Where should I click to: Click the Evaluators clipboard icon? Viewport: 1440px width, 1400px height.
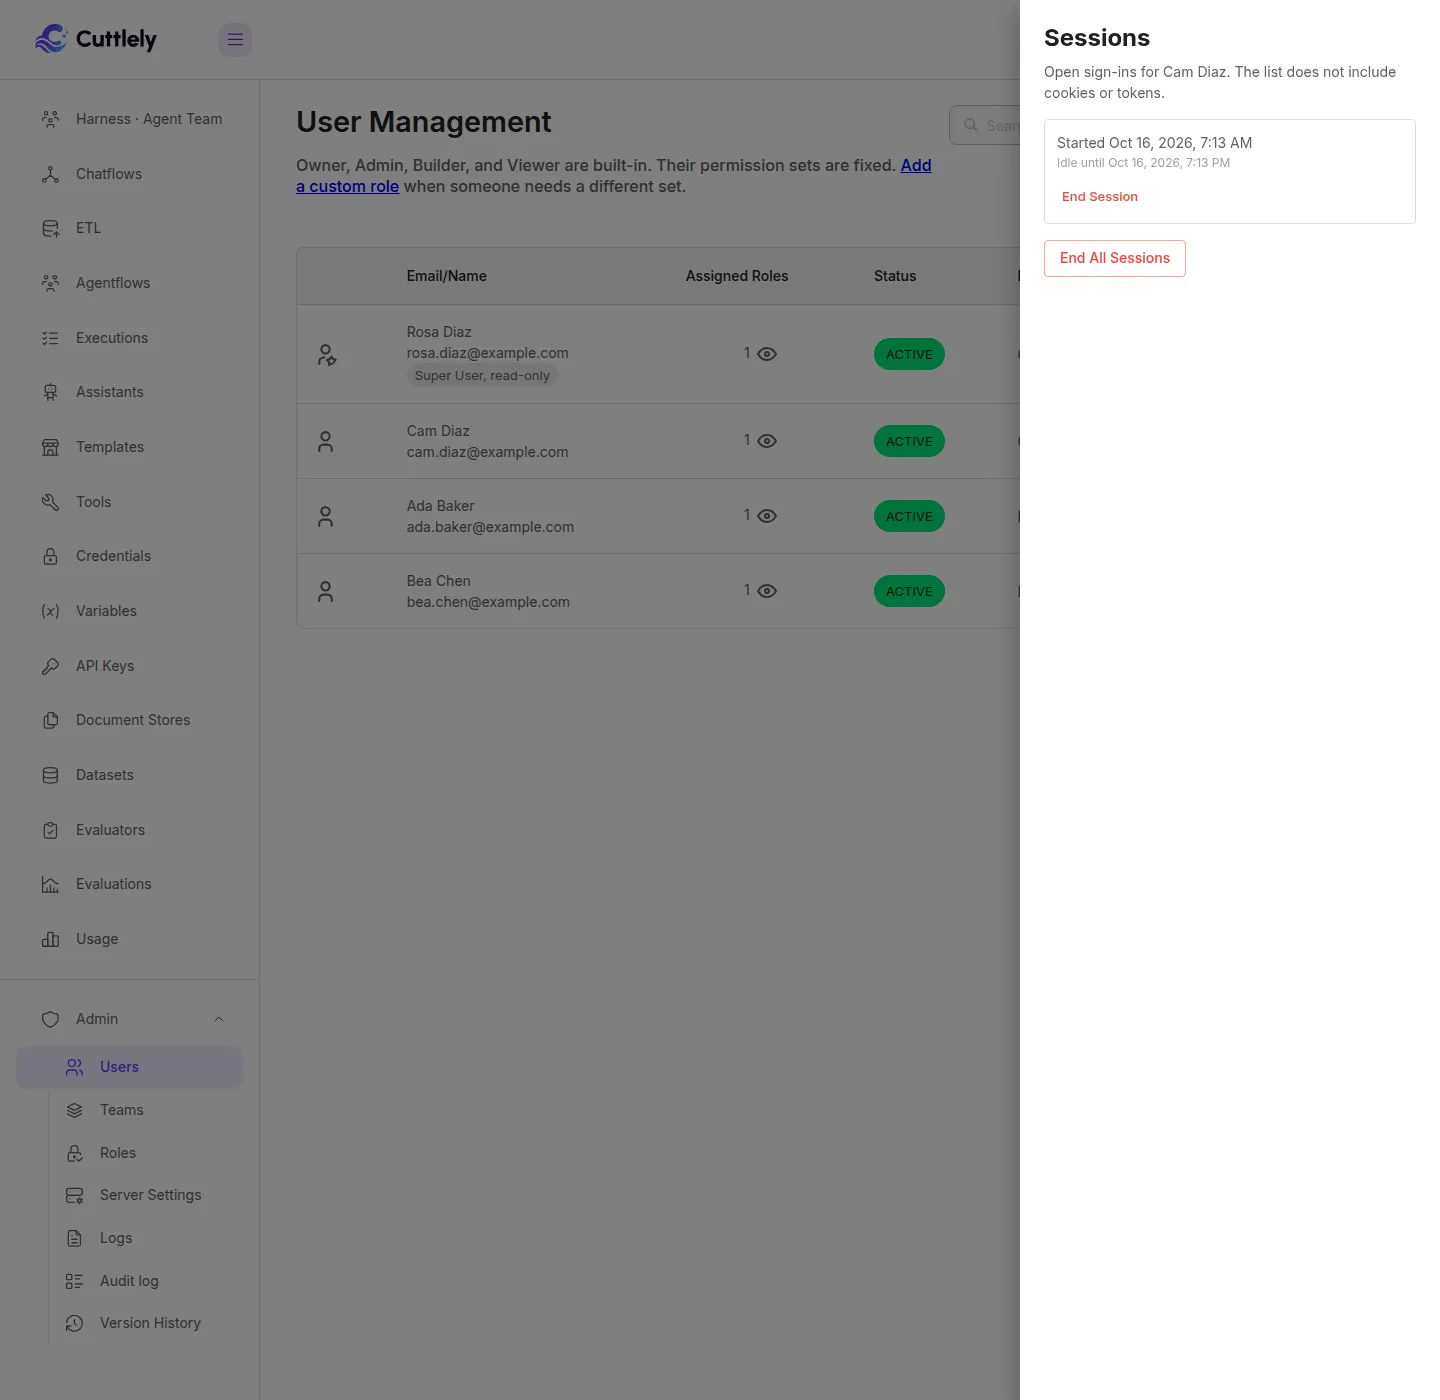click(50, 830)
